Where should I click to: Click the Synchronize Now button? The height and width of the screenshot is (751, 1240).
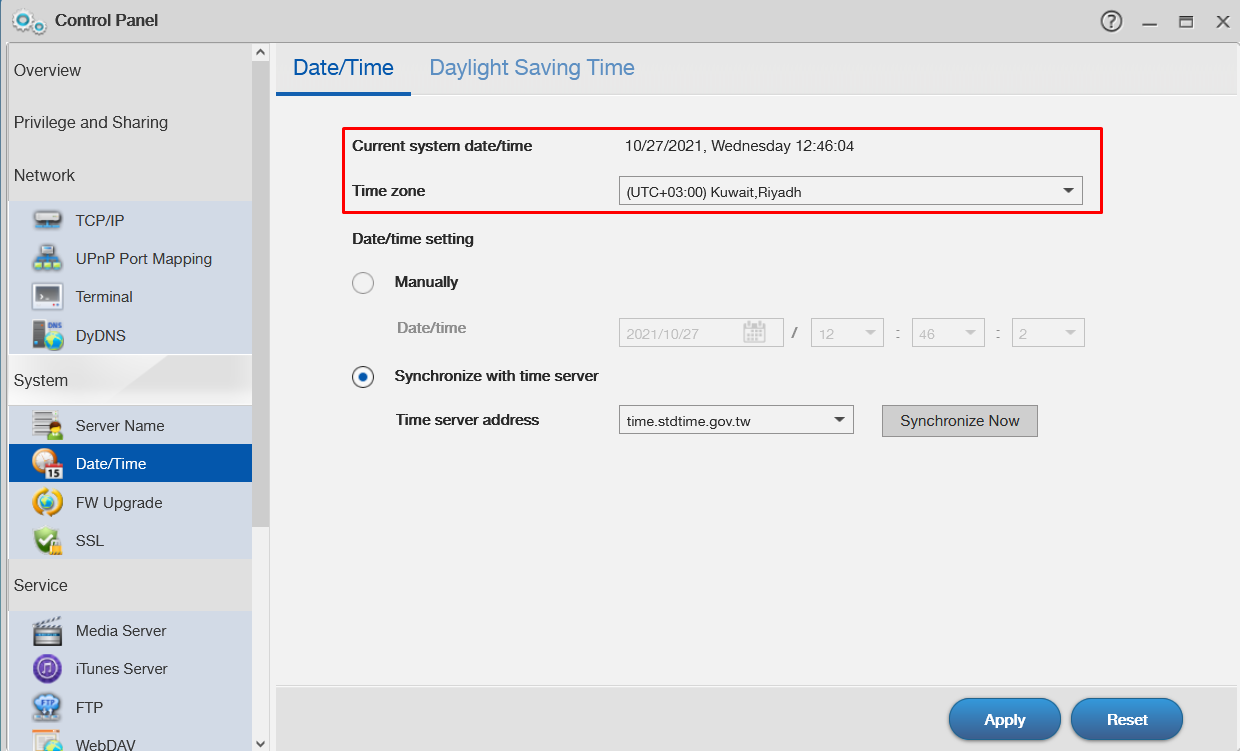pyautogui.click(x=960, y=421)
